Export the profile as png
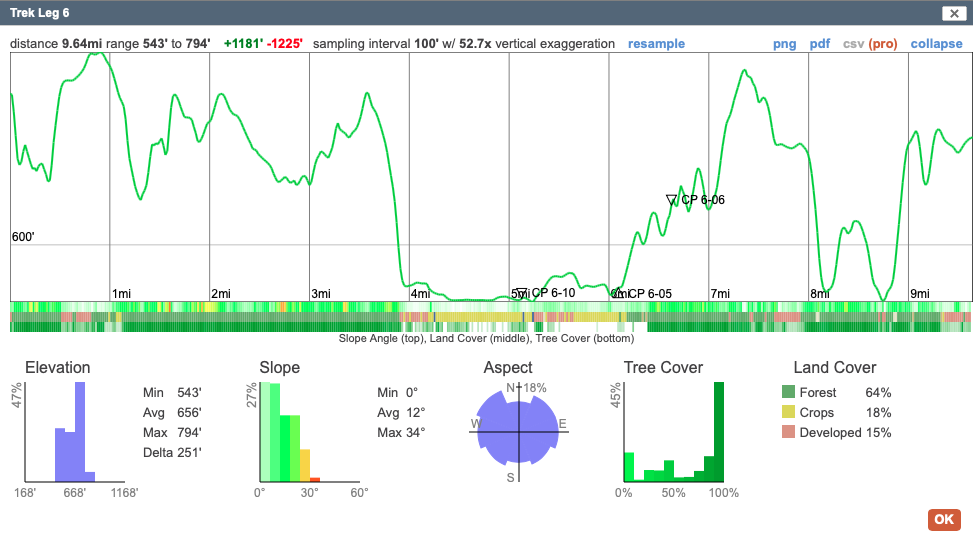 coord(784,44)
